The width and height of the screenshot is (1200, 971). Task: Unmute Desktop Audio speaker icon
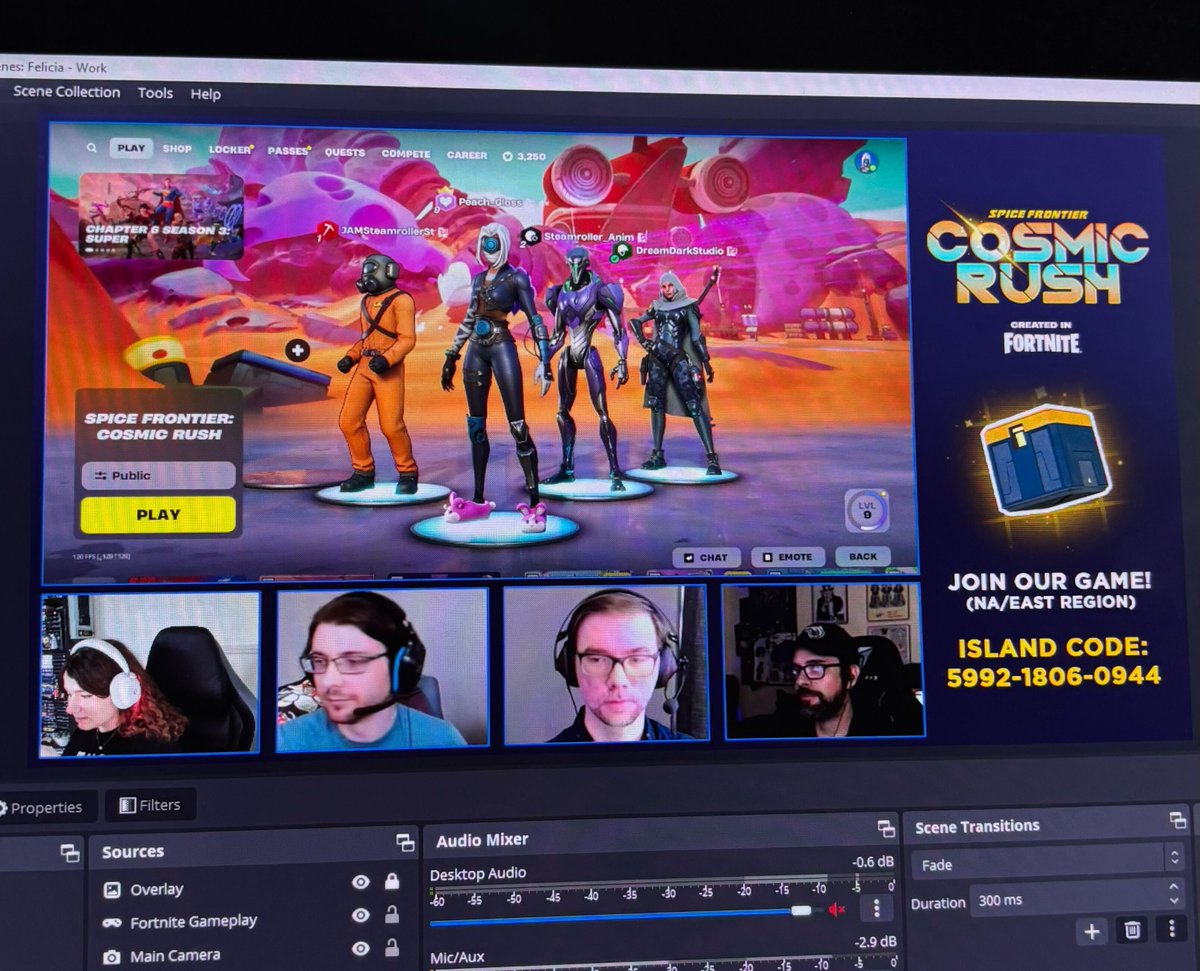pyautogui.click(x=837, y=909)
